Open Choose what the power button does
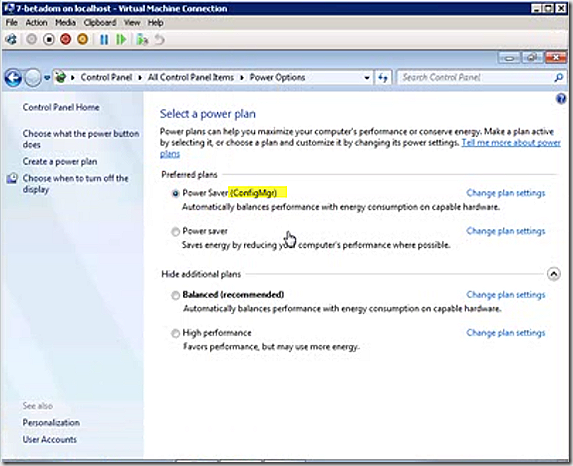Screen dimensions: 573x466 point(81,139)
